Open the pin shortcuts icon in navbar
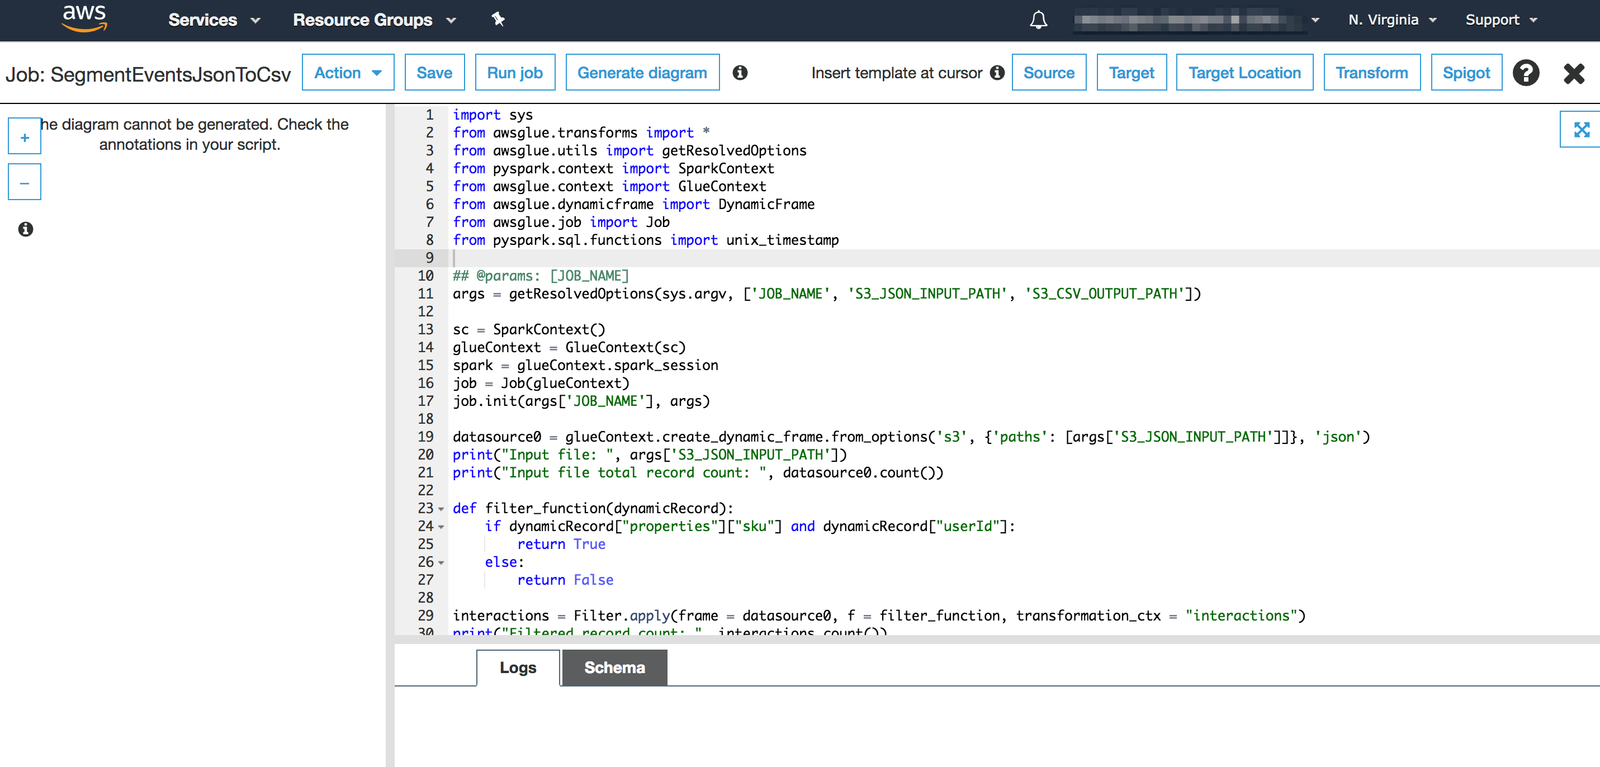This screenshot has height=767, width=1600. [x=498, y=19]
